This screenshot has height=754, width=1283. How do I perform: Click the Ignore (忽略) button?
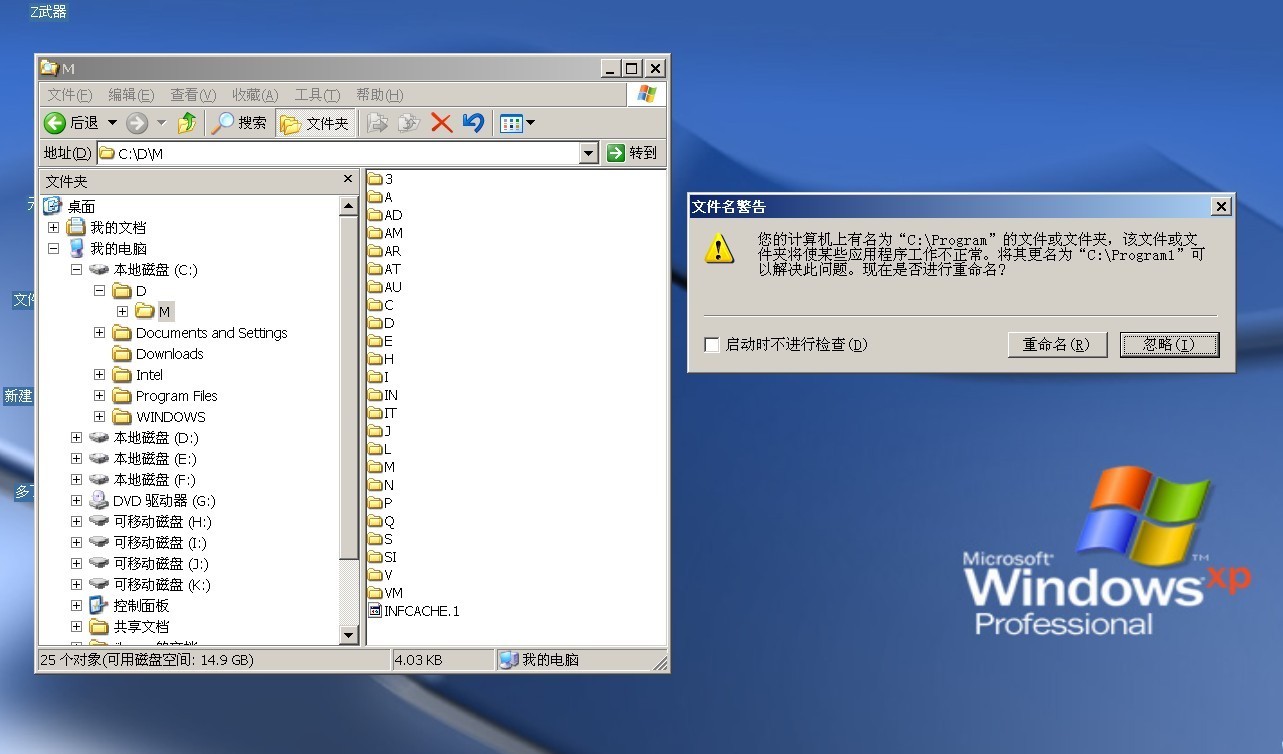coord(1169,345)
